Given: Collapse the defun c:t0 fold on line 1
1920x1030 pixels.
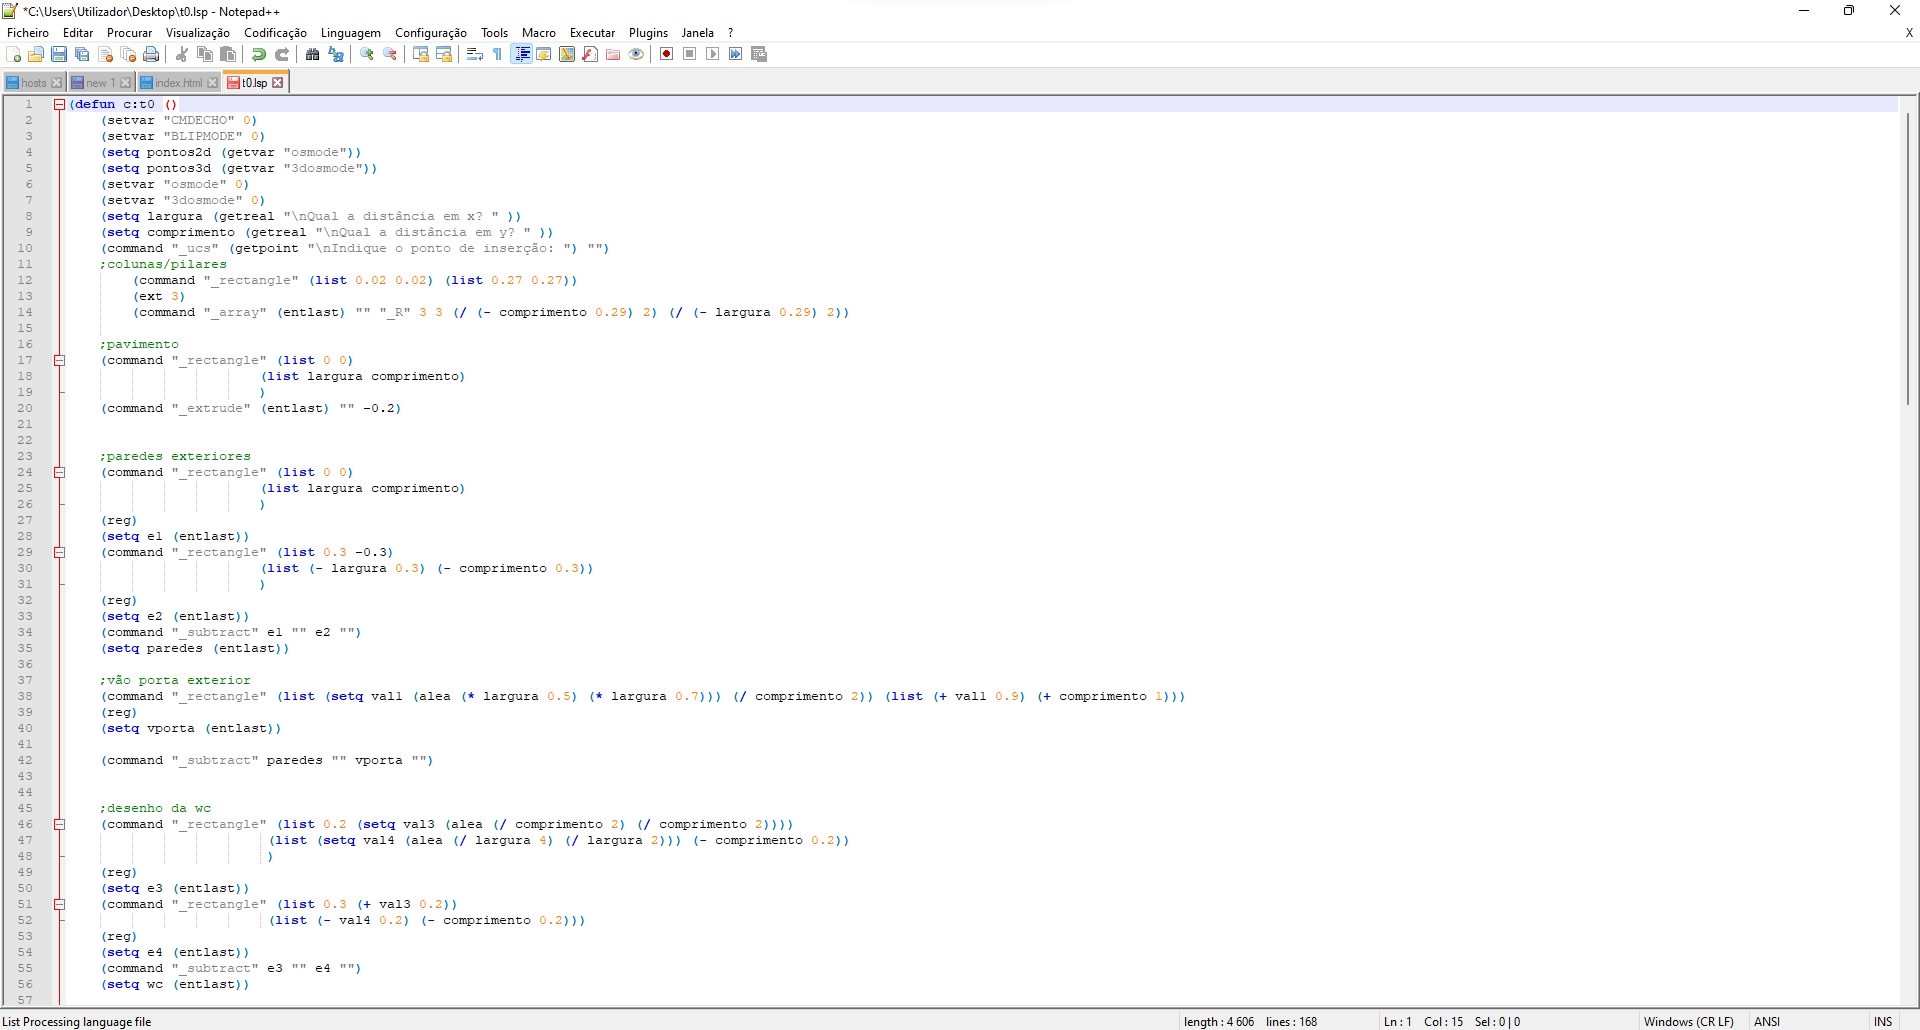Looking at the screenshot, I should pyautogui.click(x=60, y=104).
